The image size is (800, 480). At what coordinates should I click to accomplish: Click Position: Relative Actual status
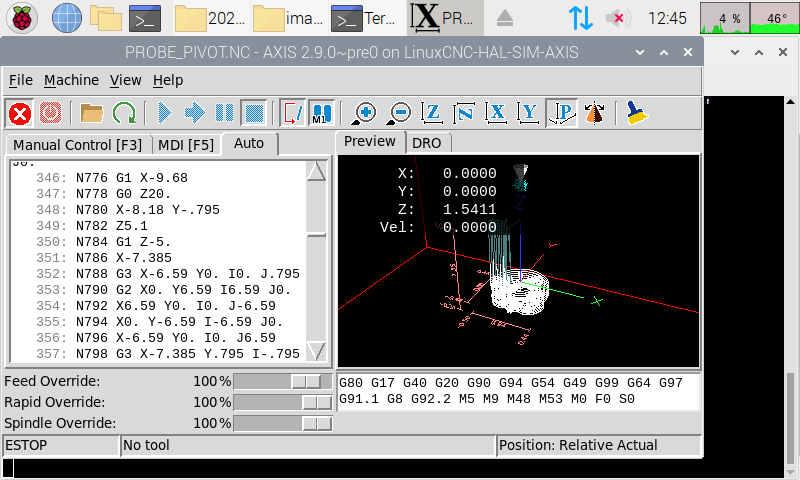click(x=599, y=445)
